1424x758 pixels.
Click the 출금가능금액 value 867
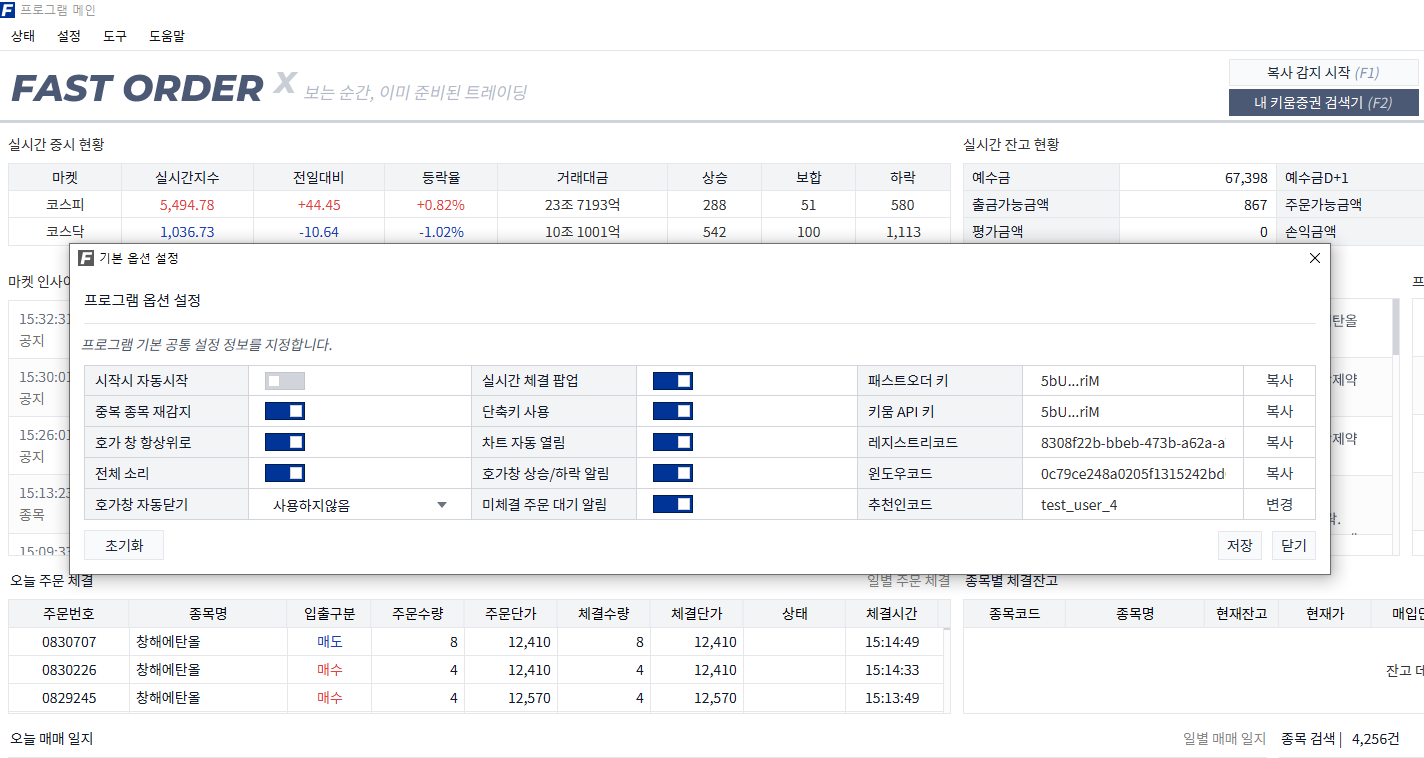[x=1256, y=205]
